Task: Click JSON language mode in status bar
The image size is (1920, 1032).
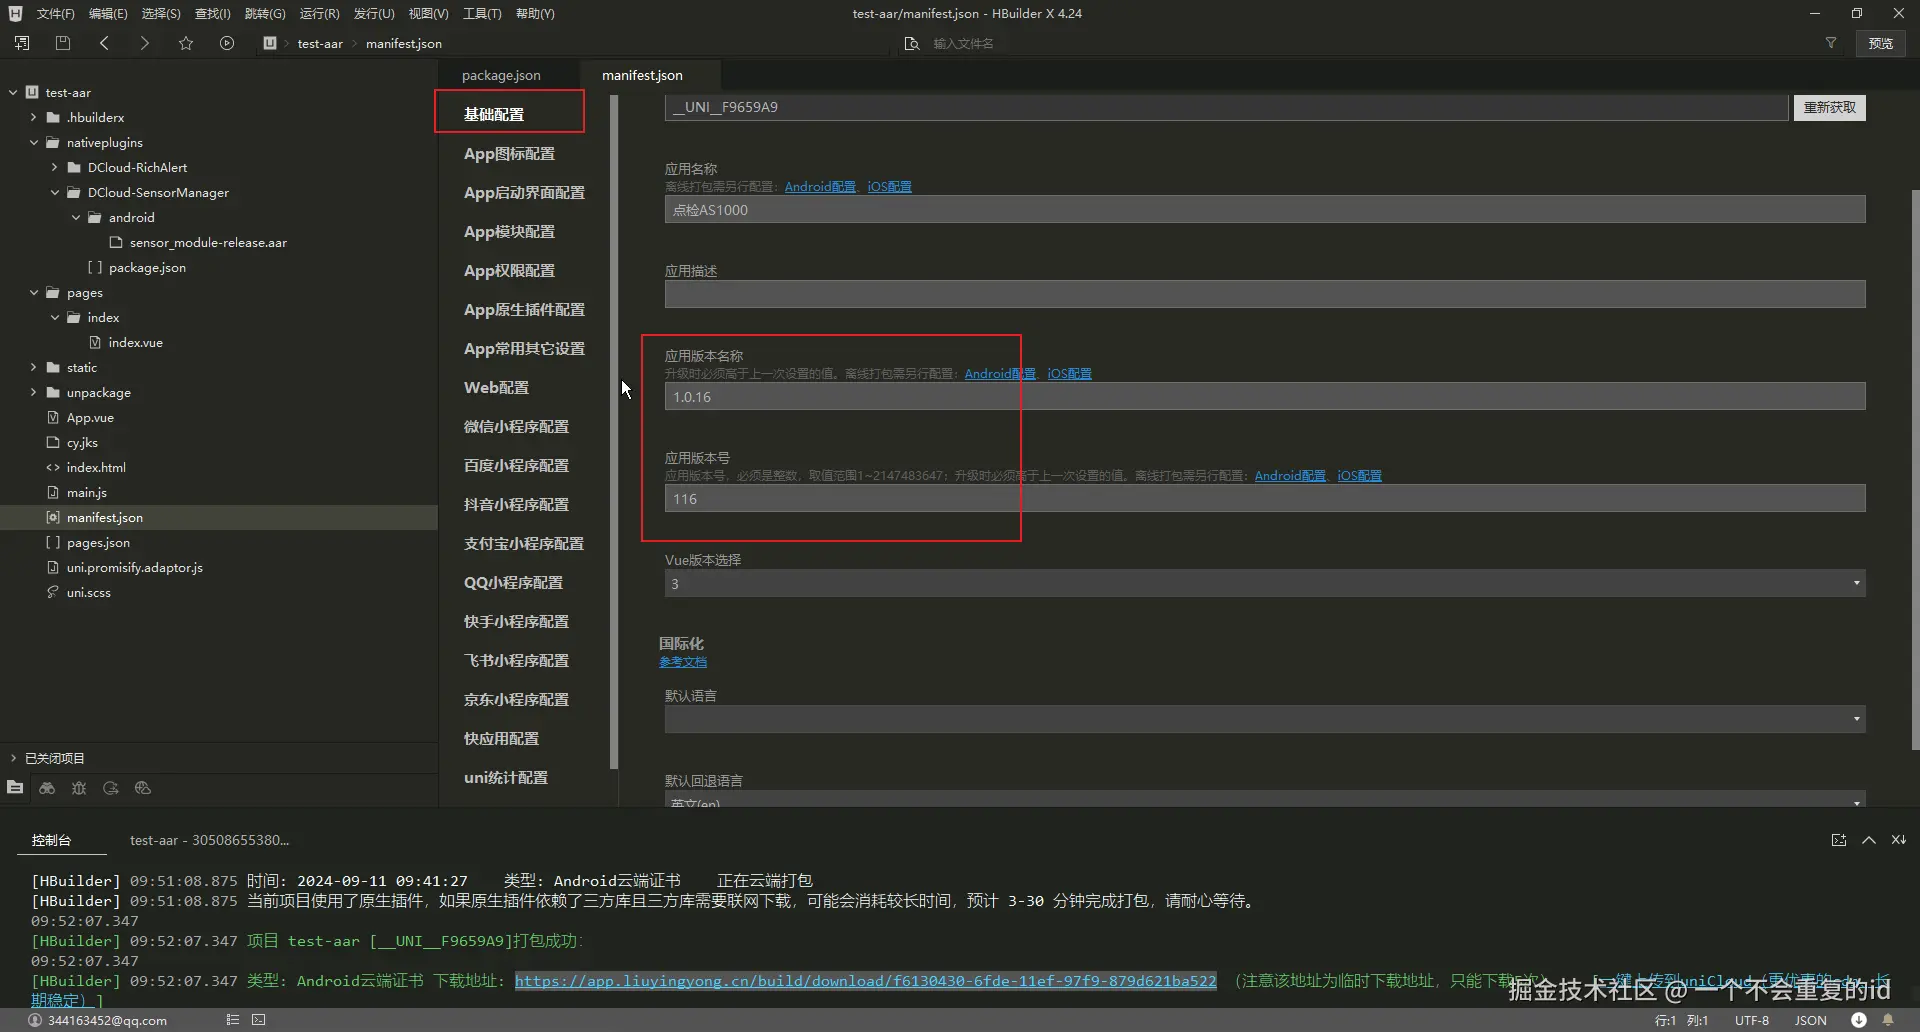Action: [1810, 1020]
